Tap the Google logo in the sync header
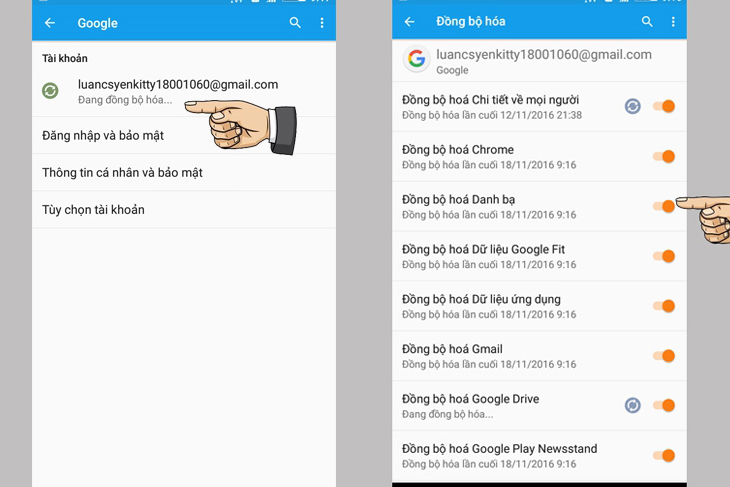The image size is (730, 487). 416,59
